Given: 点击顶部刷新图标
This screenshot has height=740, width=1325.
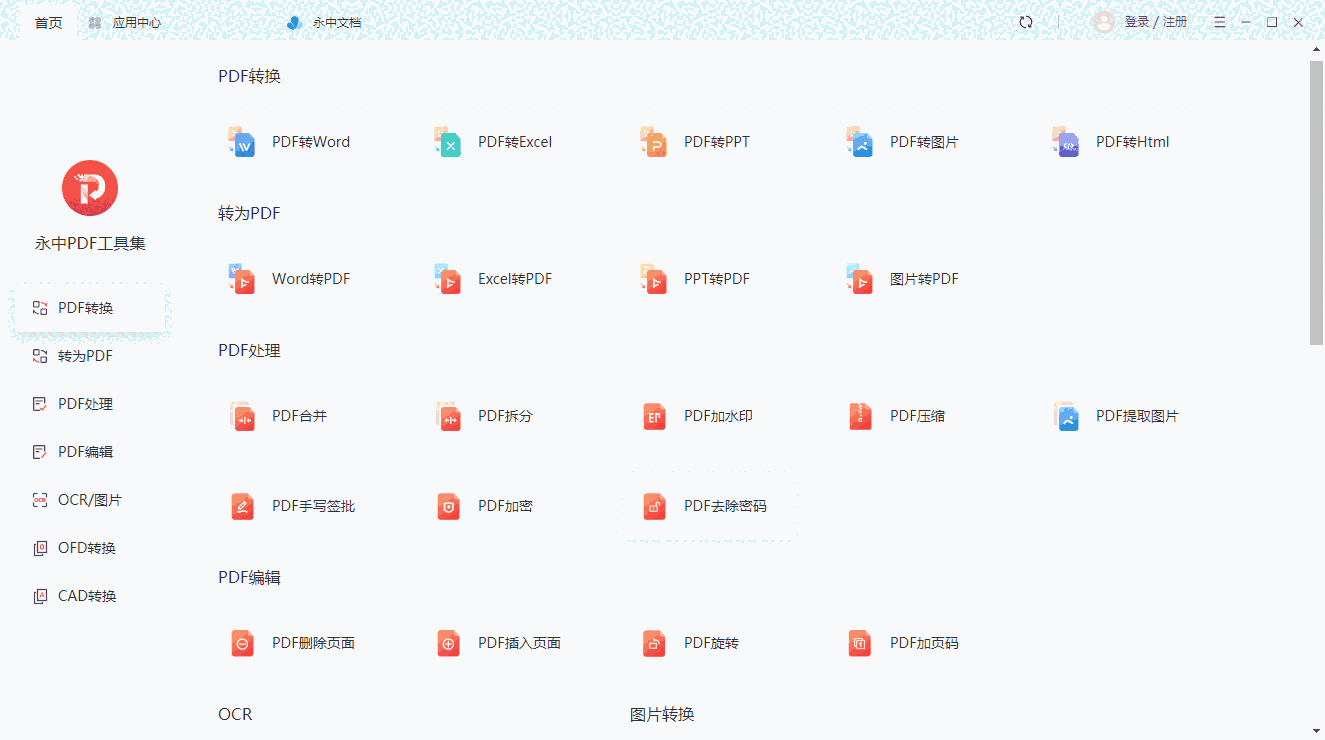Looking at the screenshot, I should [x=1026, y=21].
